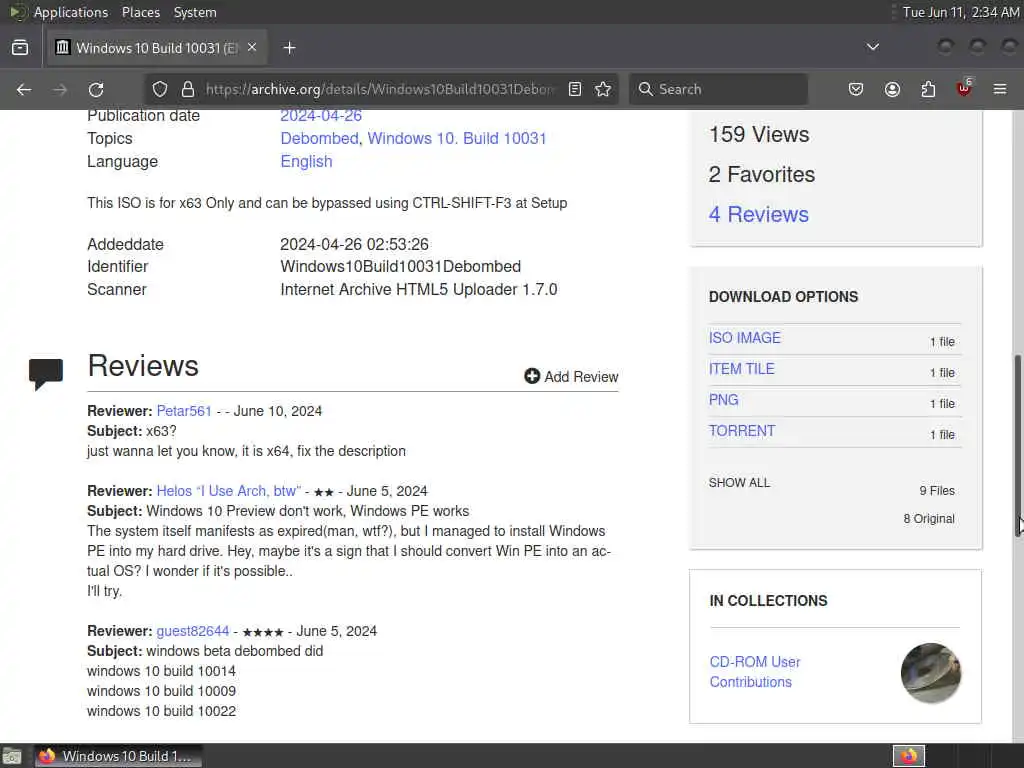Screen dimensions: 1024x768
Task: Click the Scanner value Internet Archive HTML5 Uploader
Action: [x=419, y=290]
